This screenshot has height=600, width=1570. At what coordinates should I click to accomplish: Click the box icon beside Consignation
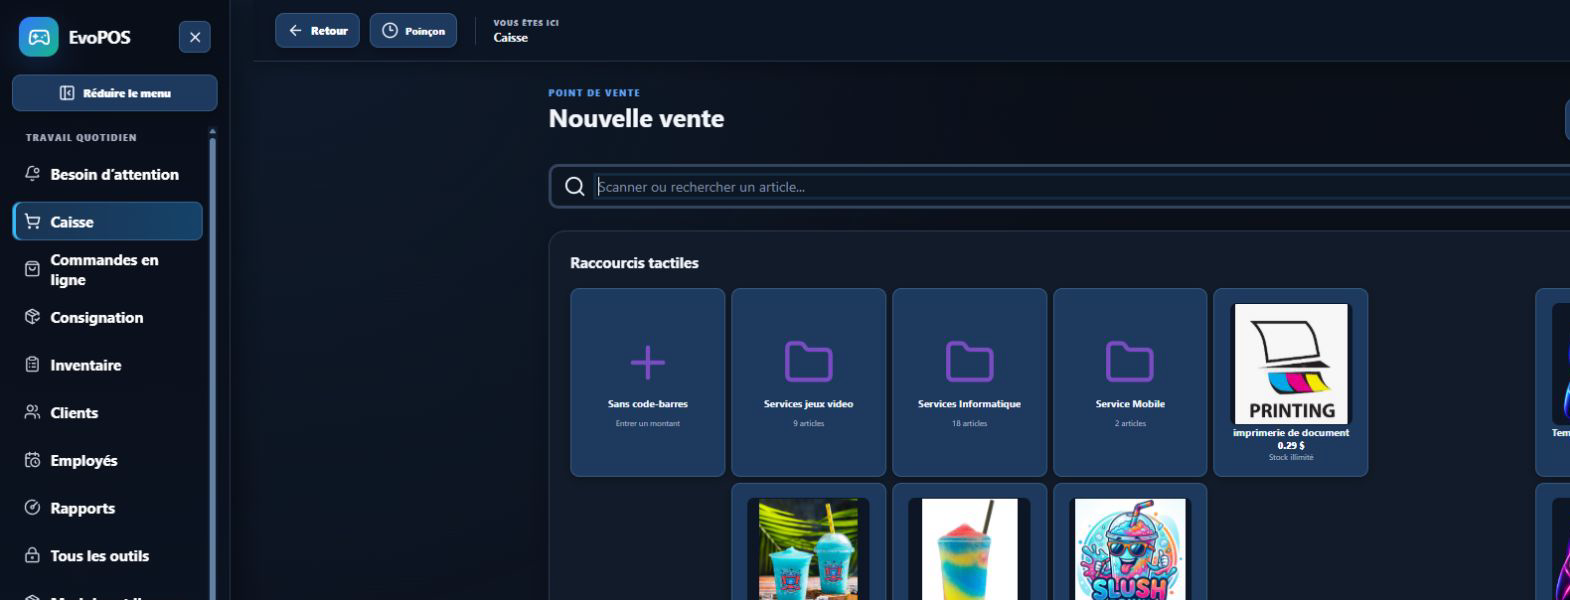pyautogui.click(x=32, y=317)
